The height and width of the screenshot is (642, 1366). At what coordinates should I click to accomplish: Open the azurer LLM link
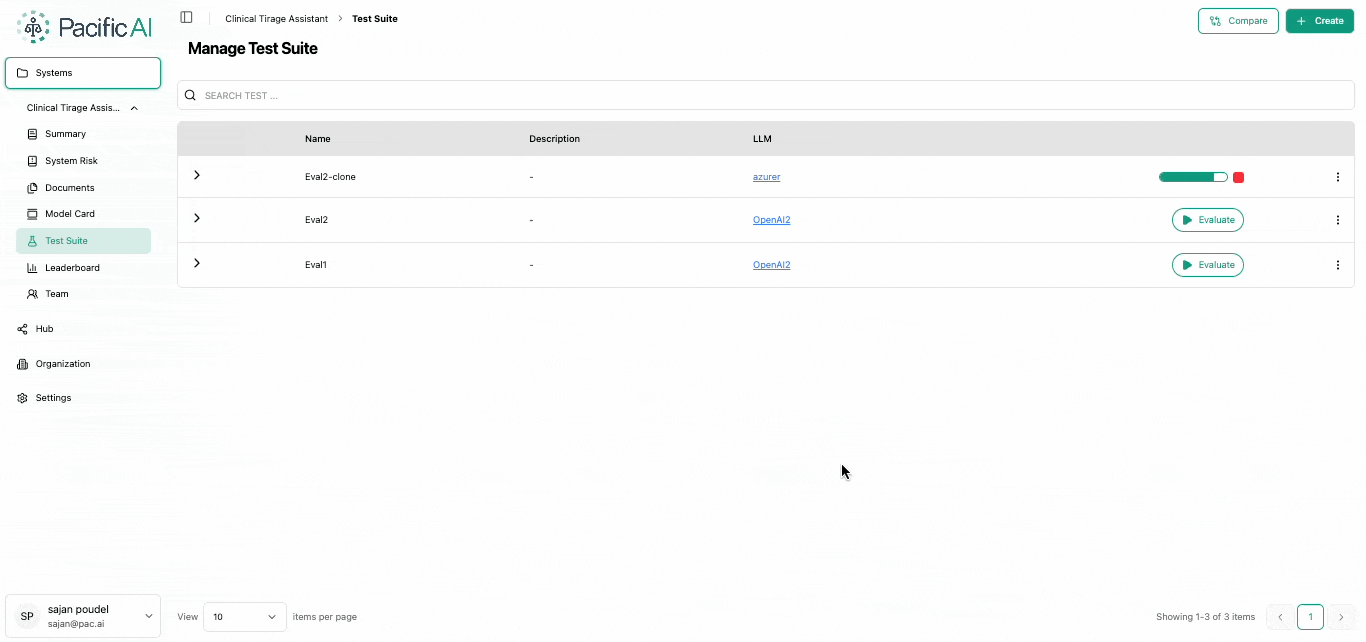[766, 177]
